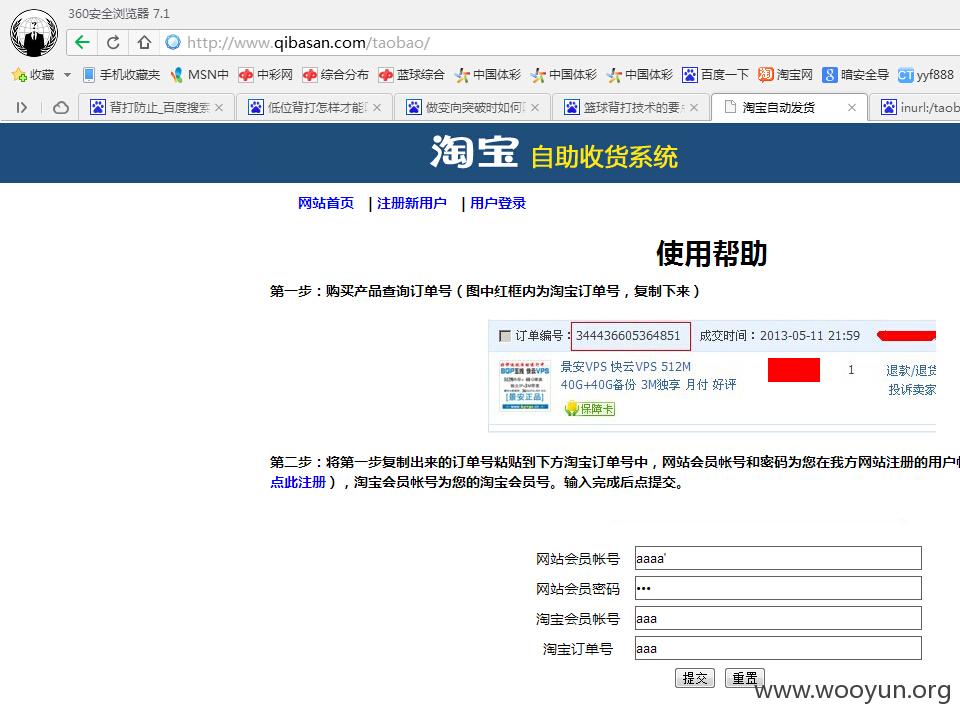Viewport: 960px width, 719px height.
Task: Click the browser back arrow button
Action: pos(82,42)
